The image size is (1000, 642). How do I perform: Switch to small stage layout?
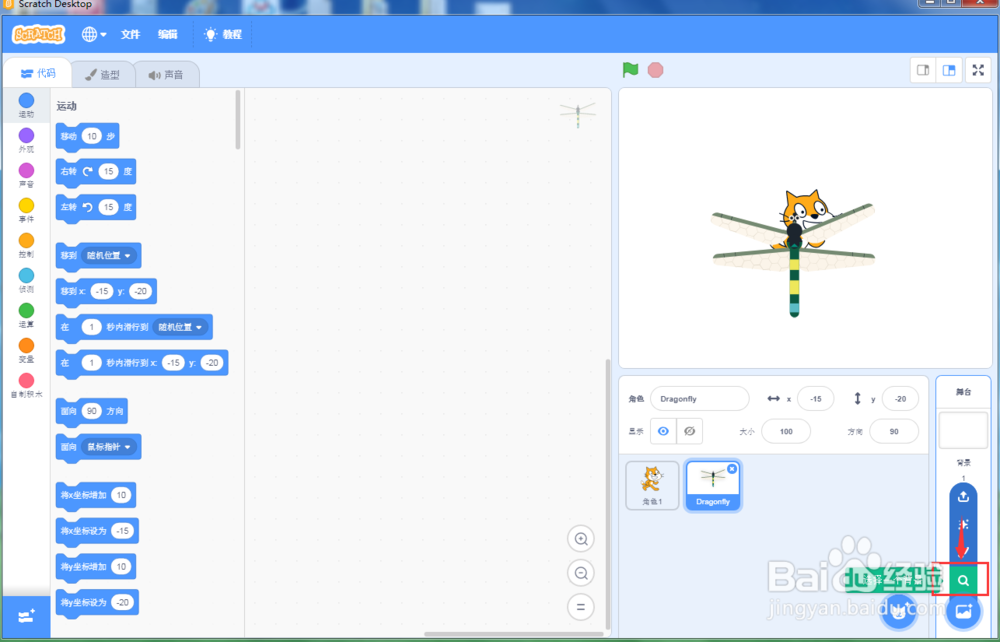[923, 70]
